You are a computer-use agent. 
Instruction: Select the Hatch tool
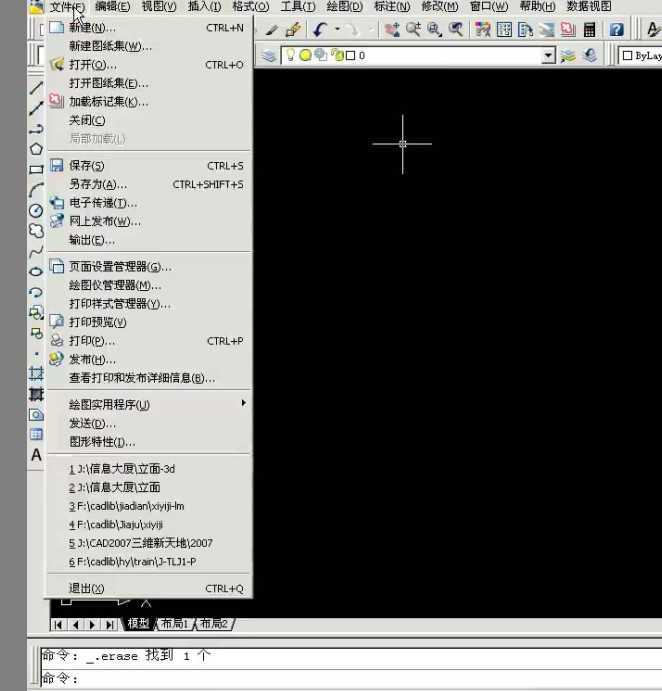36,374
